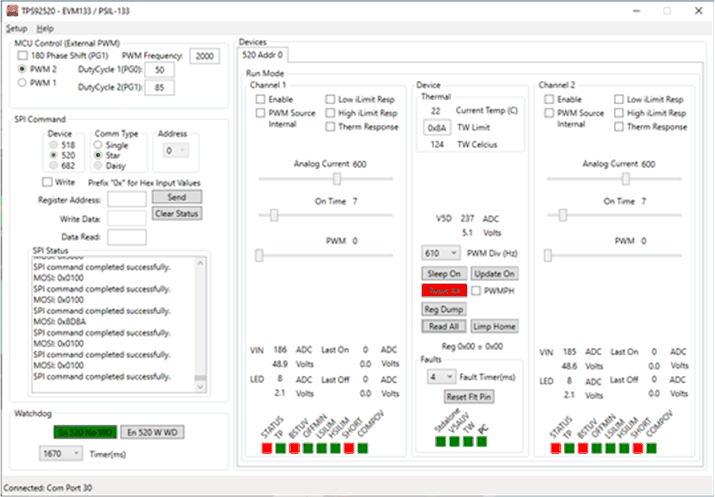The image size is (715, 497).
Task: Click the TPS92520 app icon in title bar
Action: 12,10
